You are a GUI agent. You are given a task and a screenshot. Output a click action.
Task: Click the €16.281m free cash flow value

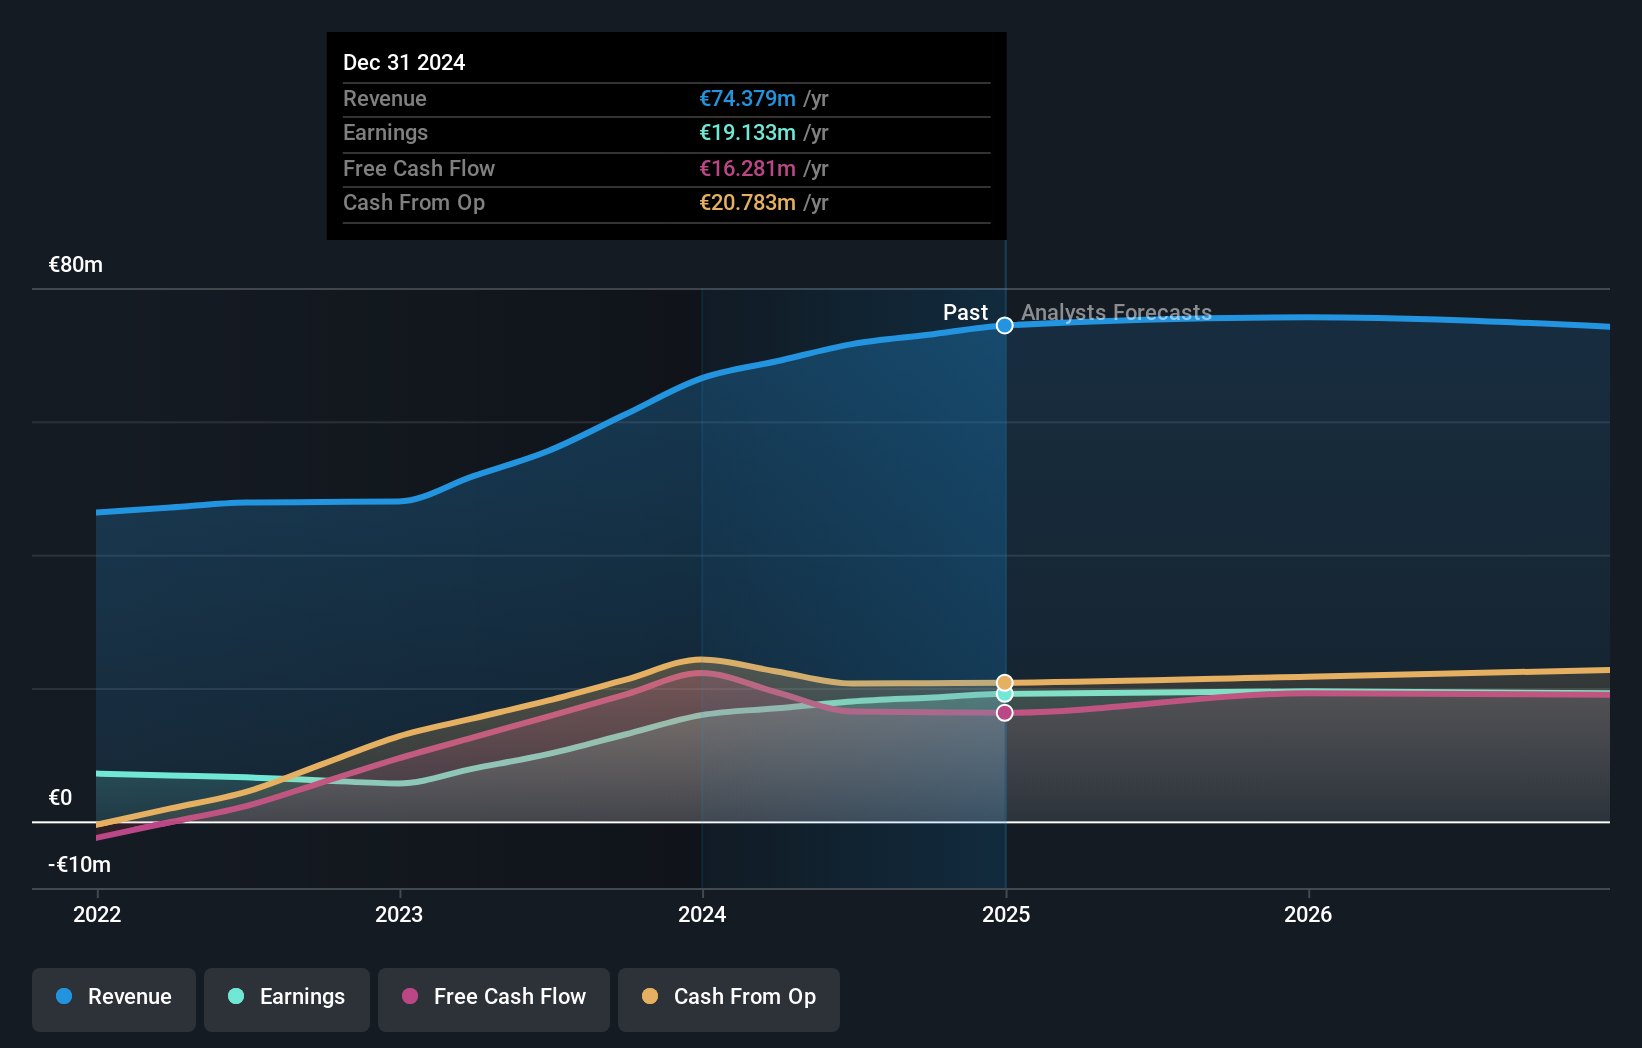point(747,168)
